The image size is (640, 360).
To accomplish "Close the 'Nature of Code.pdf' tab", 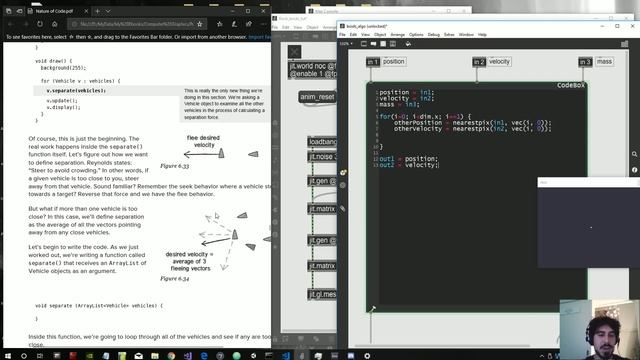I will click(x=86, y=11).
